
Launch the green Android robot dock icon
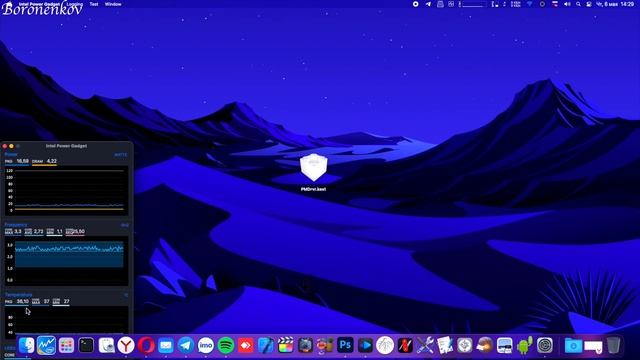coord(525,346)
